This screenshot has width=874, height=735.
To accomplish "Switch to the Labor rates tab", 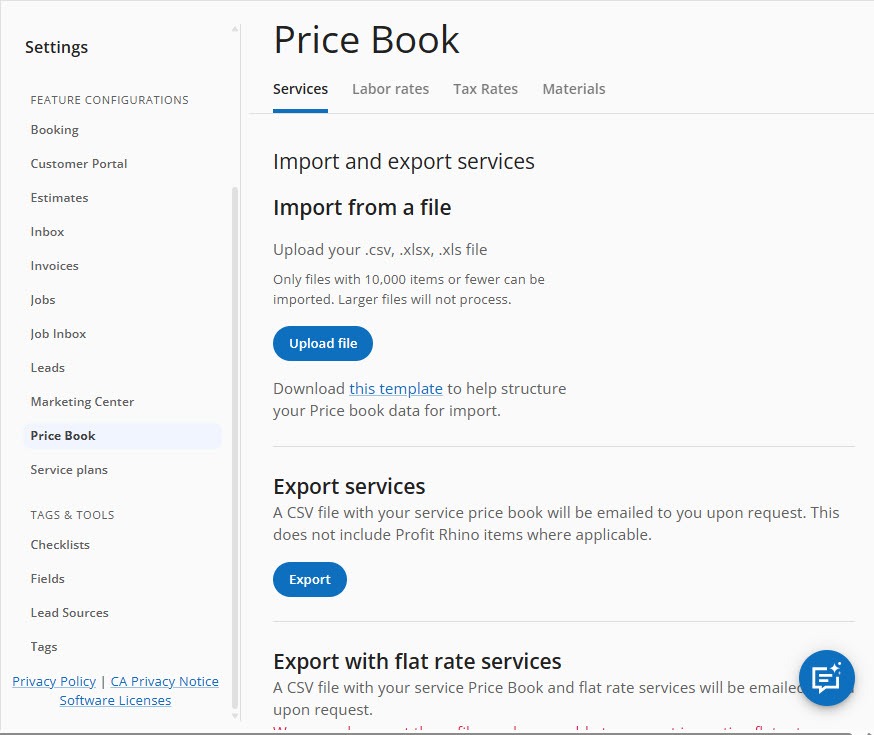I will [390, 89].
